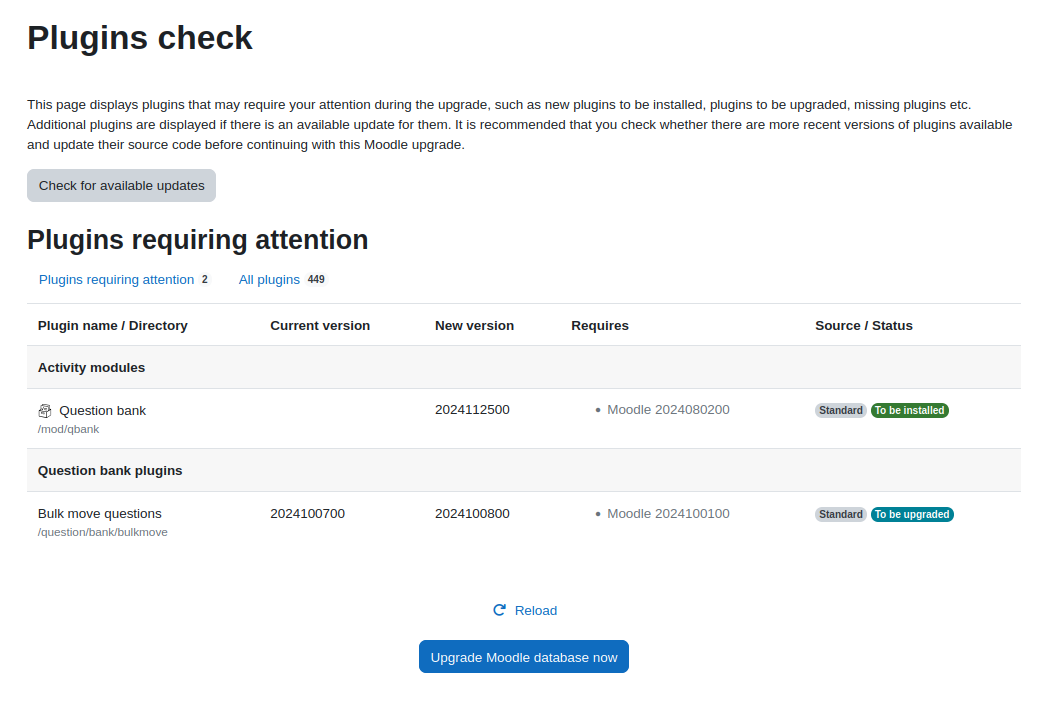Click the count badge 2 on Plugins requiring attention
Viewport: 1061px width, 711px height.
204,279
